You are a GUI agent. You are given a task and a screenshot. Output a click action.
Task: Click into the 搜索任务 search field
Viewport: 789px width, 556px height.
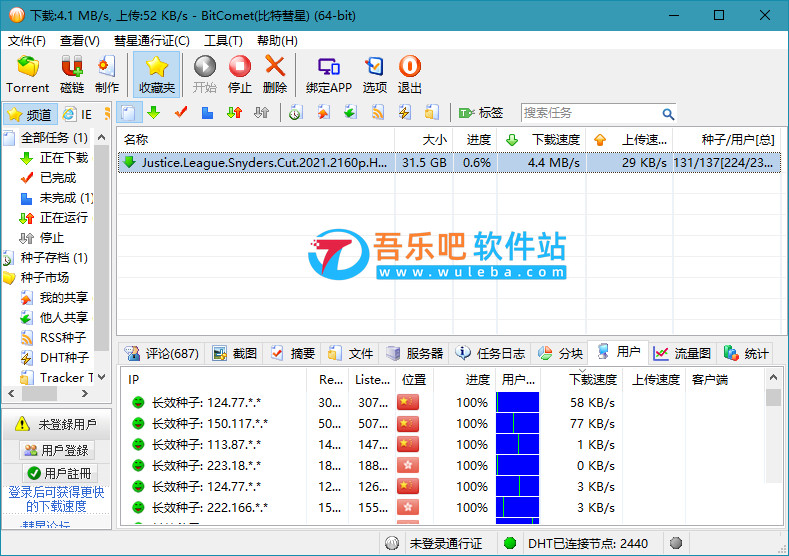click(x=591, y=113)
